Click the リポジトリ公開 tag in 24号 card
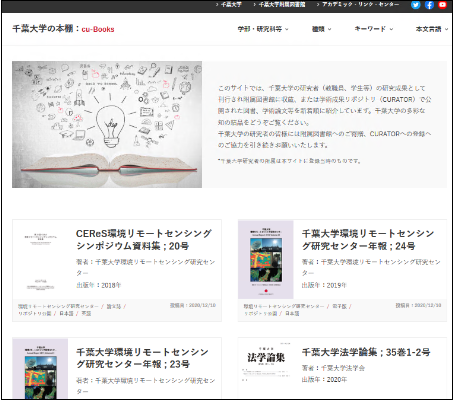453x400 pixels. pos(260,313)
